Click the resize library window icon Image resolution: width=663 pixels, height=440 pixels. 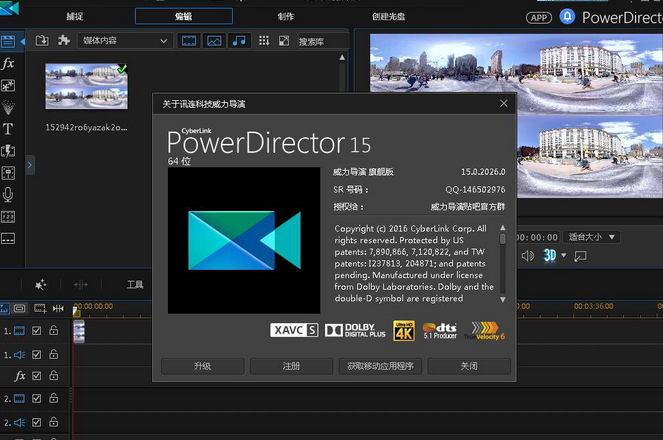[x=284, y=41]
